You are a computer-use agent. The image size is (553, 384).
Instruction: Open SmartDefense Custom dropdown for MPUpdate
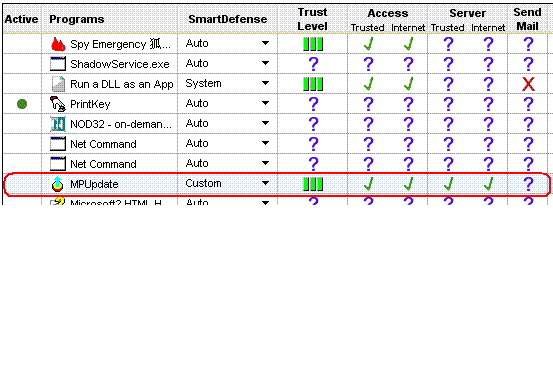pyautogui.click(x=266, y=183)
